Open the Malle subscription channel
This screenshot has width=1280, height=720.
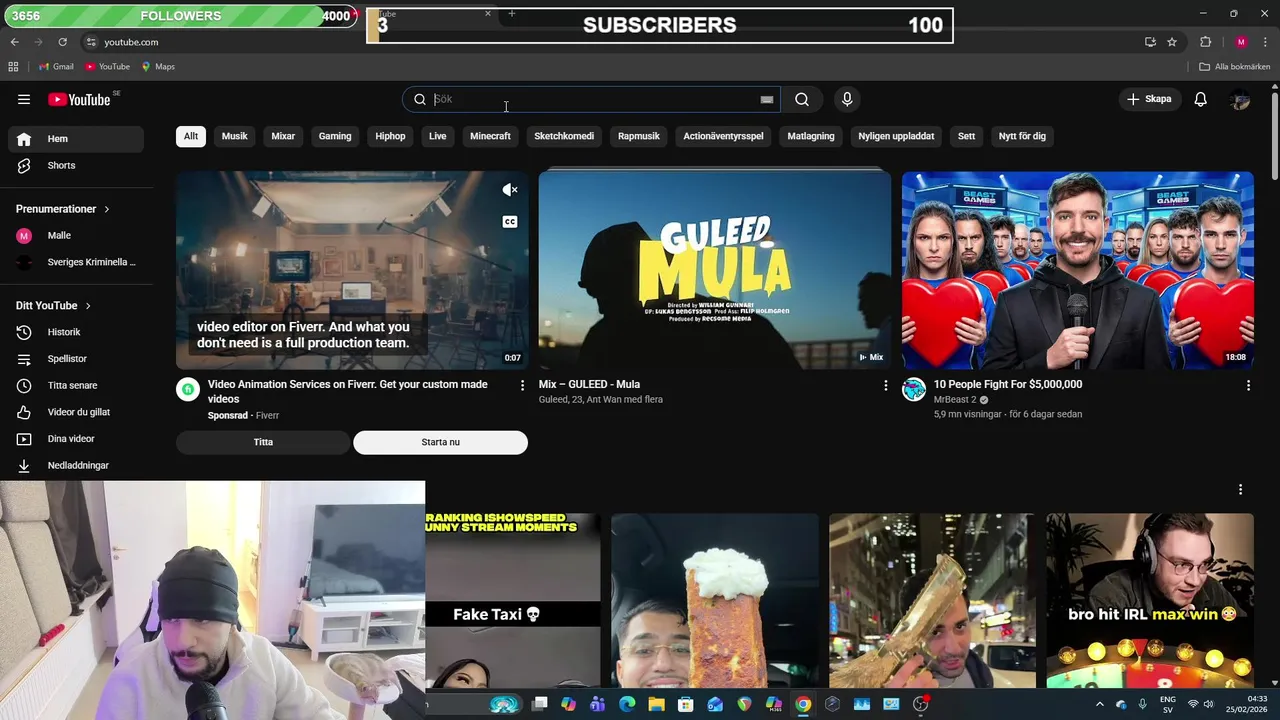[x=76, y=236]
